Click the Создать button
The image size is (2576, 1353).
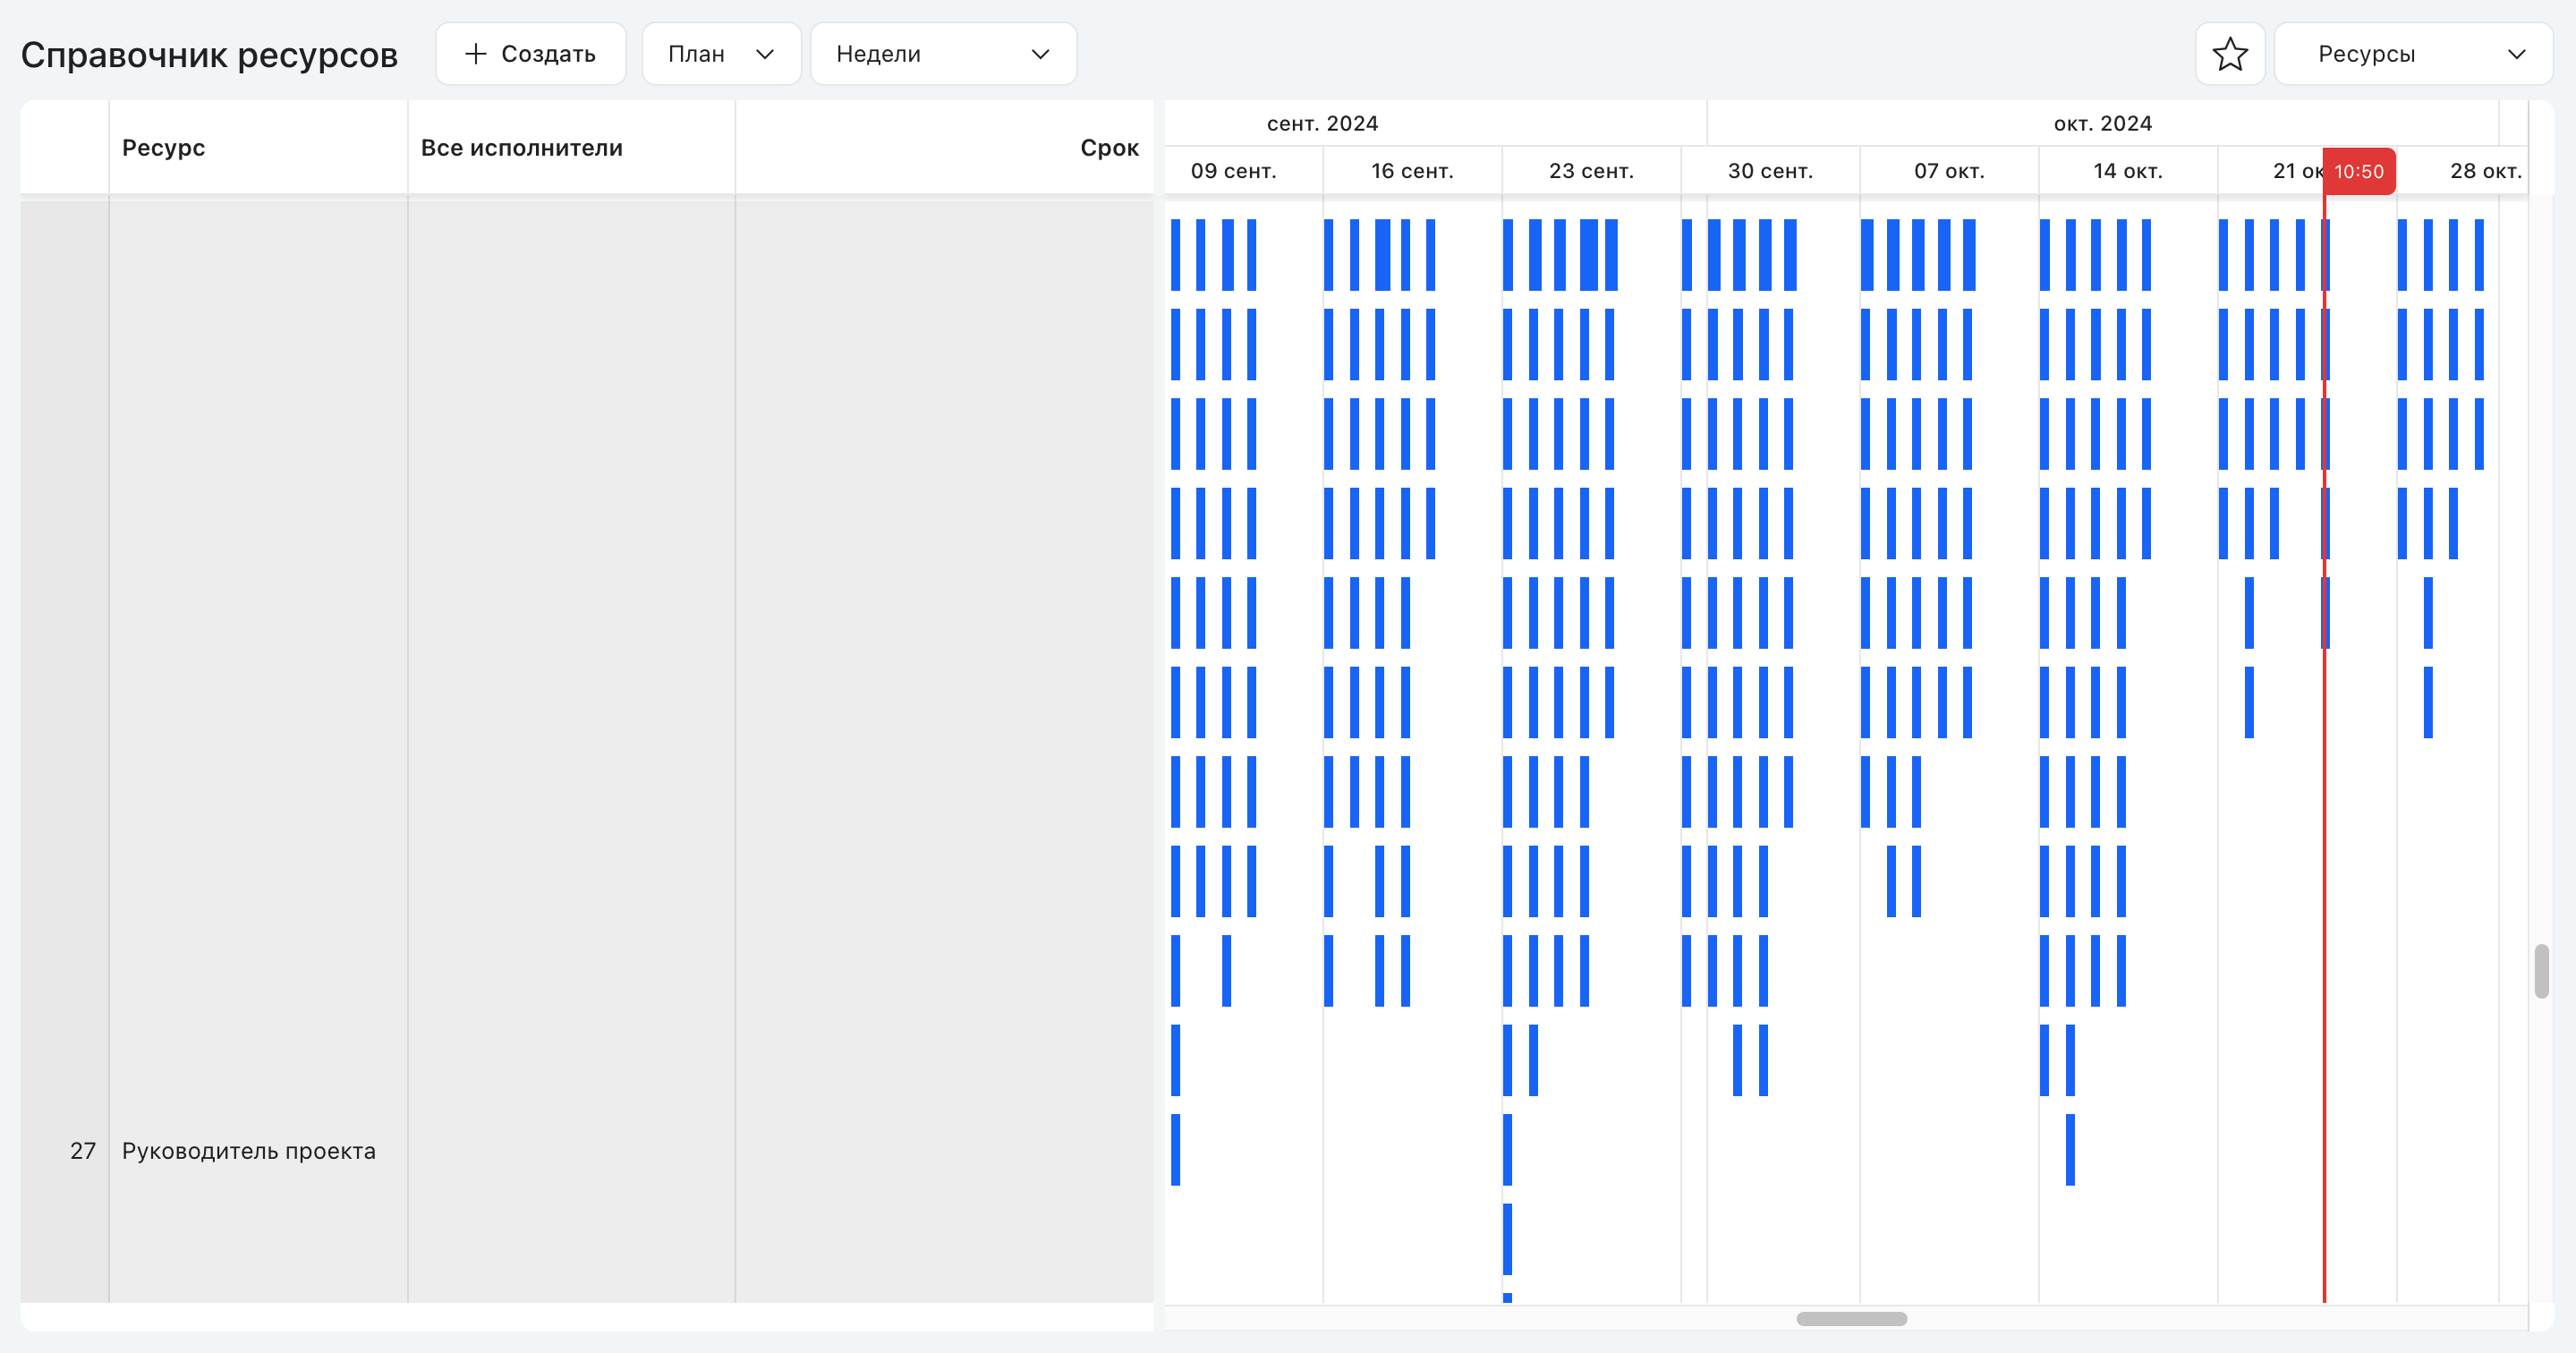[531, 54]
